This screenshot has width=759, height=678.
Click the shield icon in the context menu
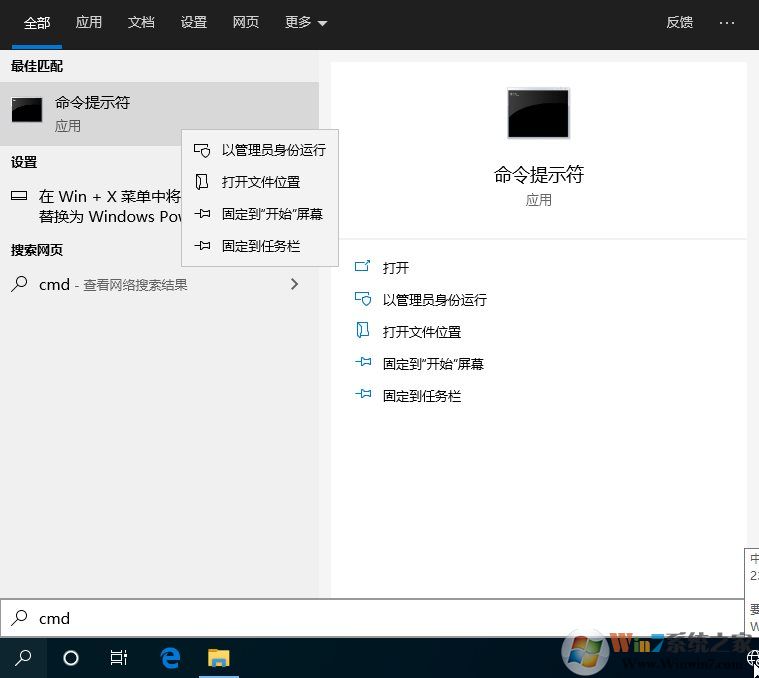202,150
